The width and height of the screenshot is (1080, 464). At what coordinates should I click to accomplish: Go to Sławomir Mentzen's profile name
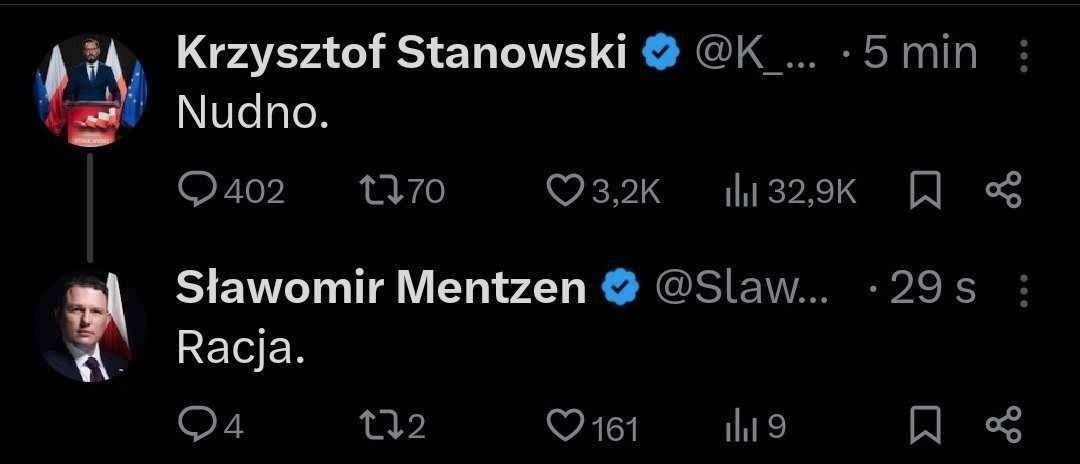point(381,289)
